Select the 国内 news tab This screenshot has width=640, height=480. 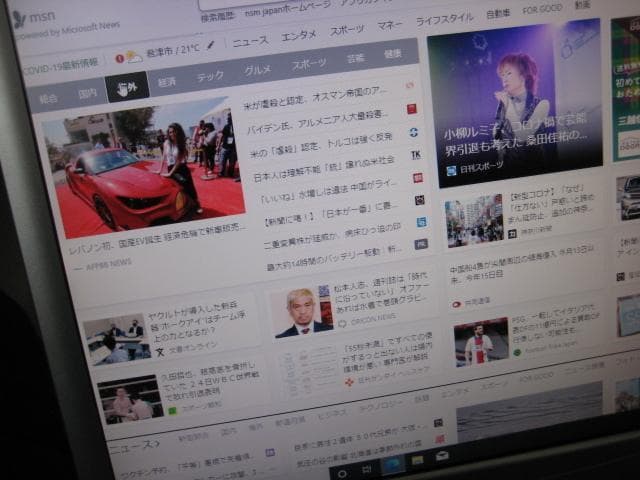pos(88,94)
